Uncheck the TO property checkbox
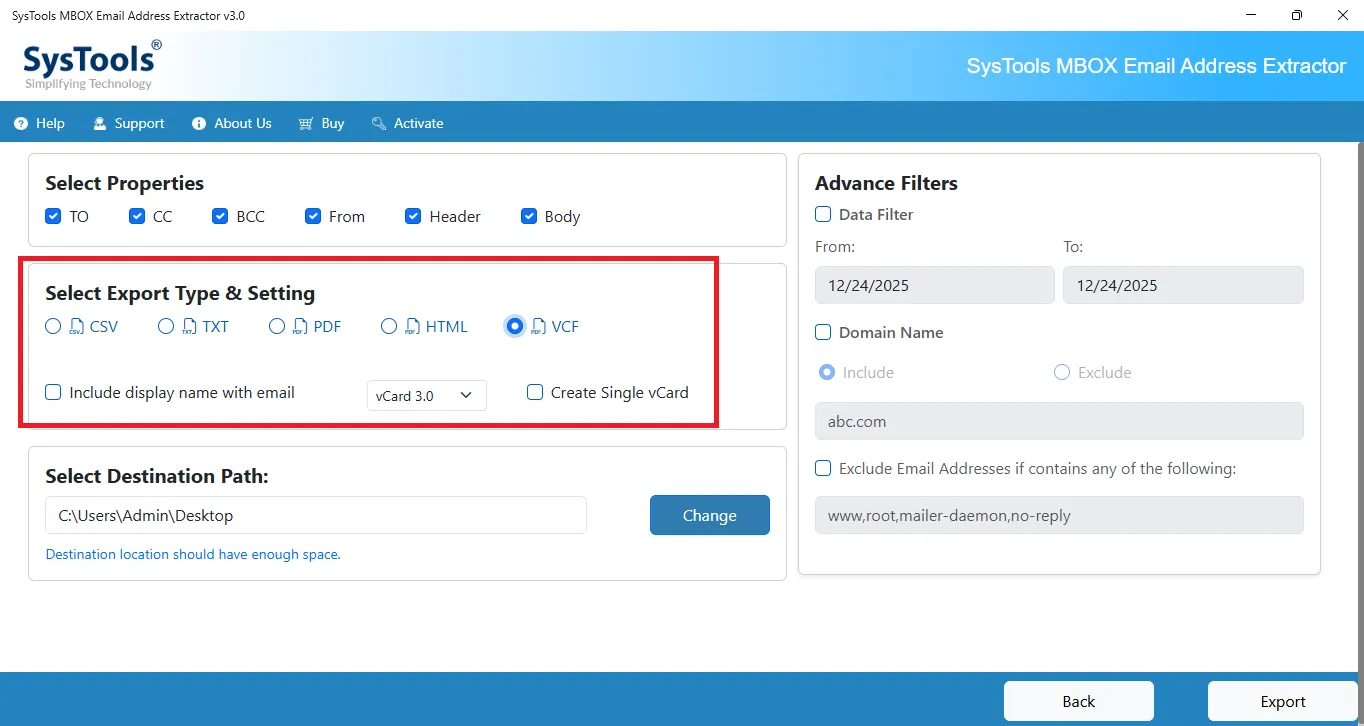1364x726 pixels. pos(54,216)
